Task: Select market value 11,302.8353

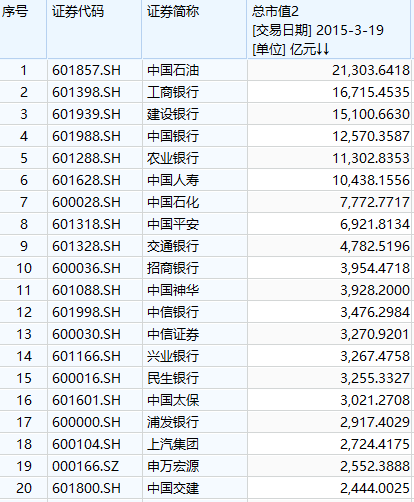Action: point(329,158)
